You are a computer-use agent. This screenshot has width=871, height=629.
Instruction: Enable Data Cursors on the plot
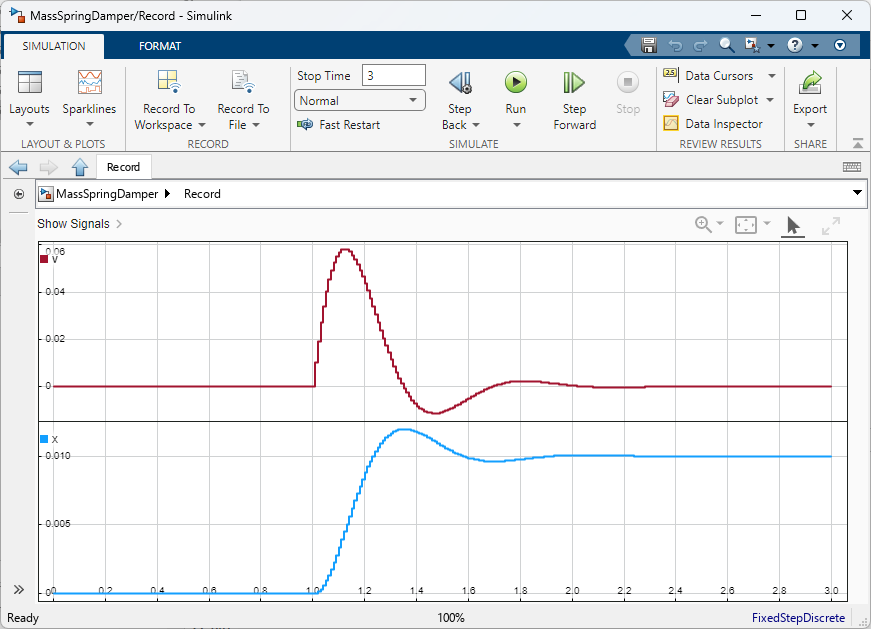(x=709, y=76)
